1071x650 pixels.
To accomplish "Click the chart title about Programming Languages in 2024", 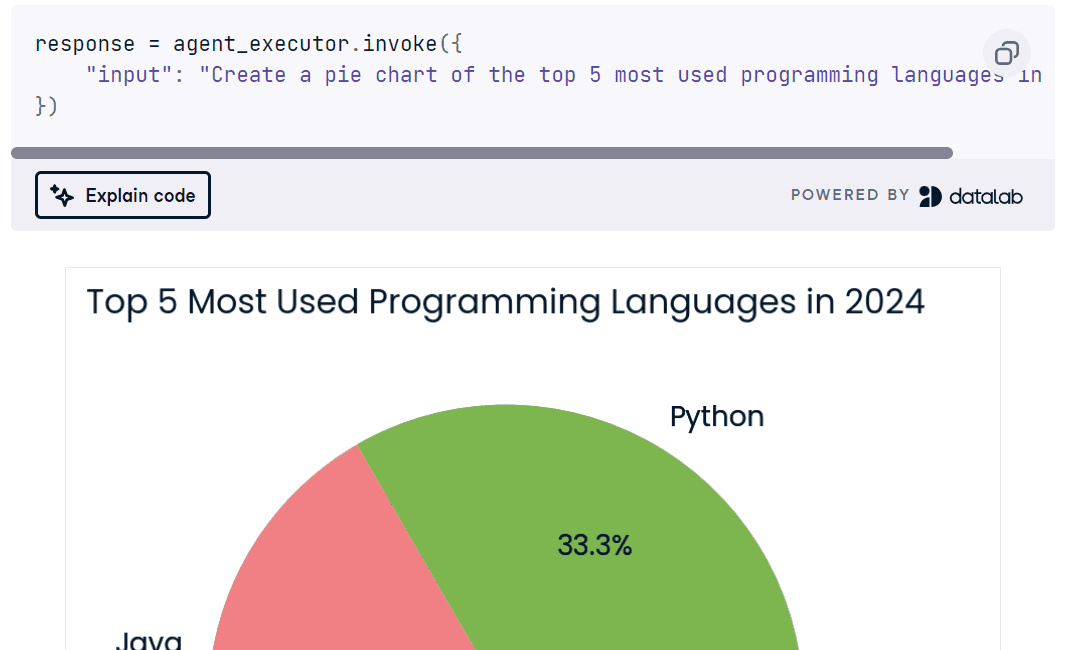I will click(x=505, y=302).
